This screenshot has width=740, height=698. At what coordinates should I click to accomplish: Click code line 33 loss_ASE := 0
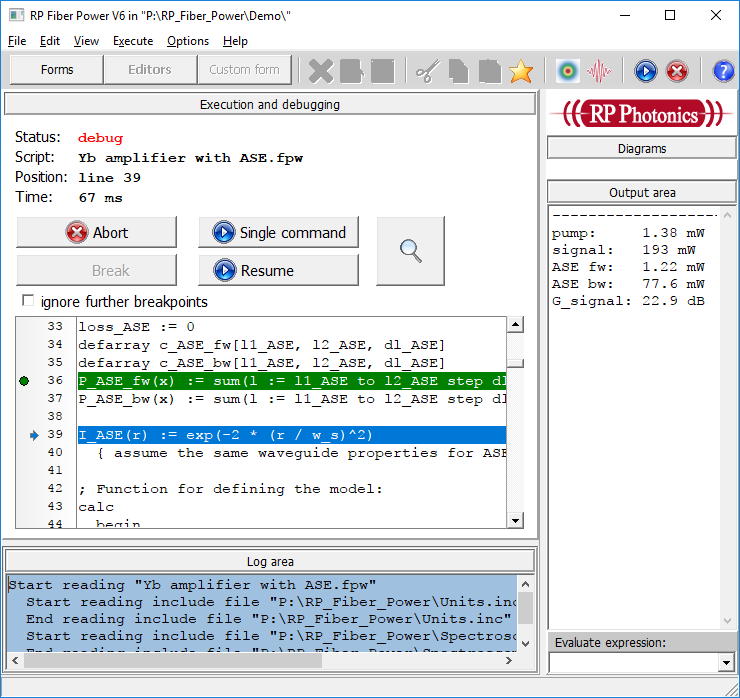point(136,327)
